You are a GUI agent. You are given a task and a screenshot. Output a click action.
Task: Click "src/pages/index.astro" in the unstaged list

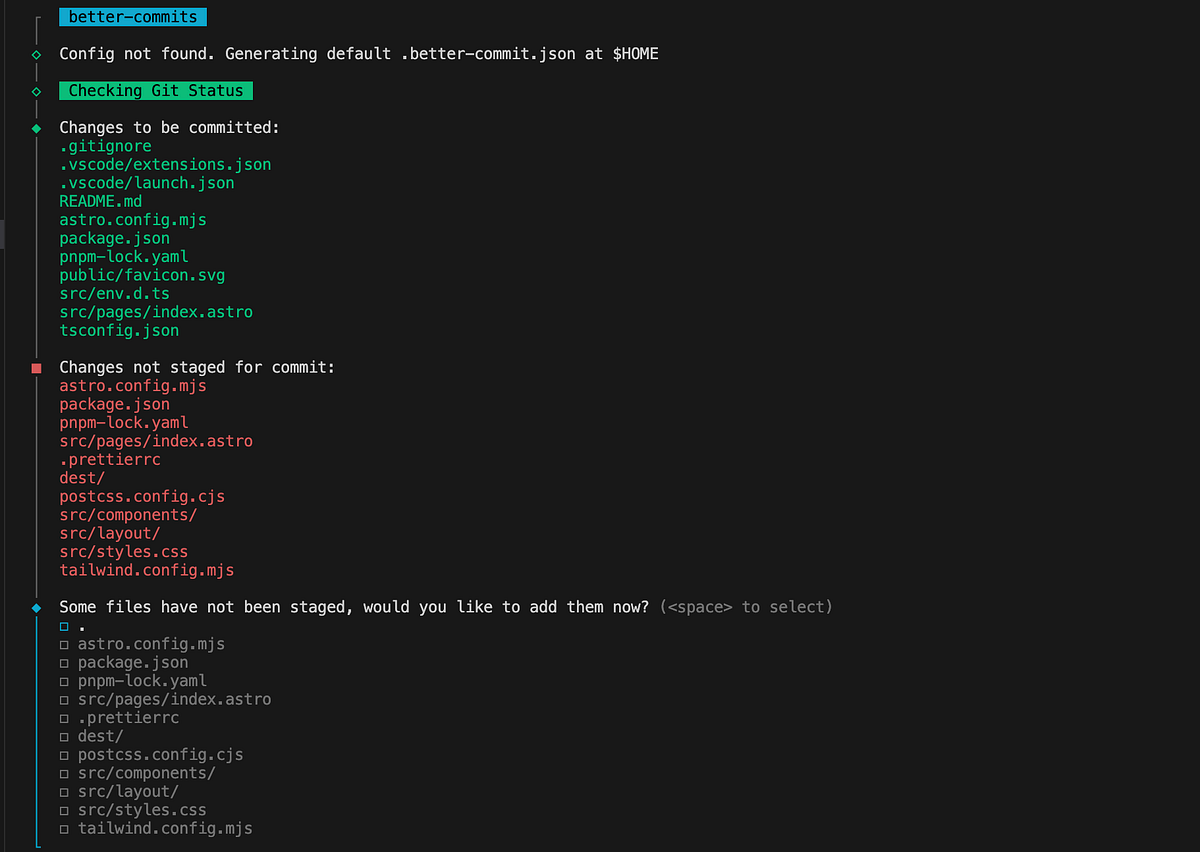click(156, 440)
